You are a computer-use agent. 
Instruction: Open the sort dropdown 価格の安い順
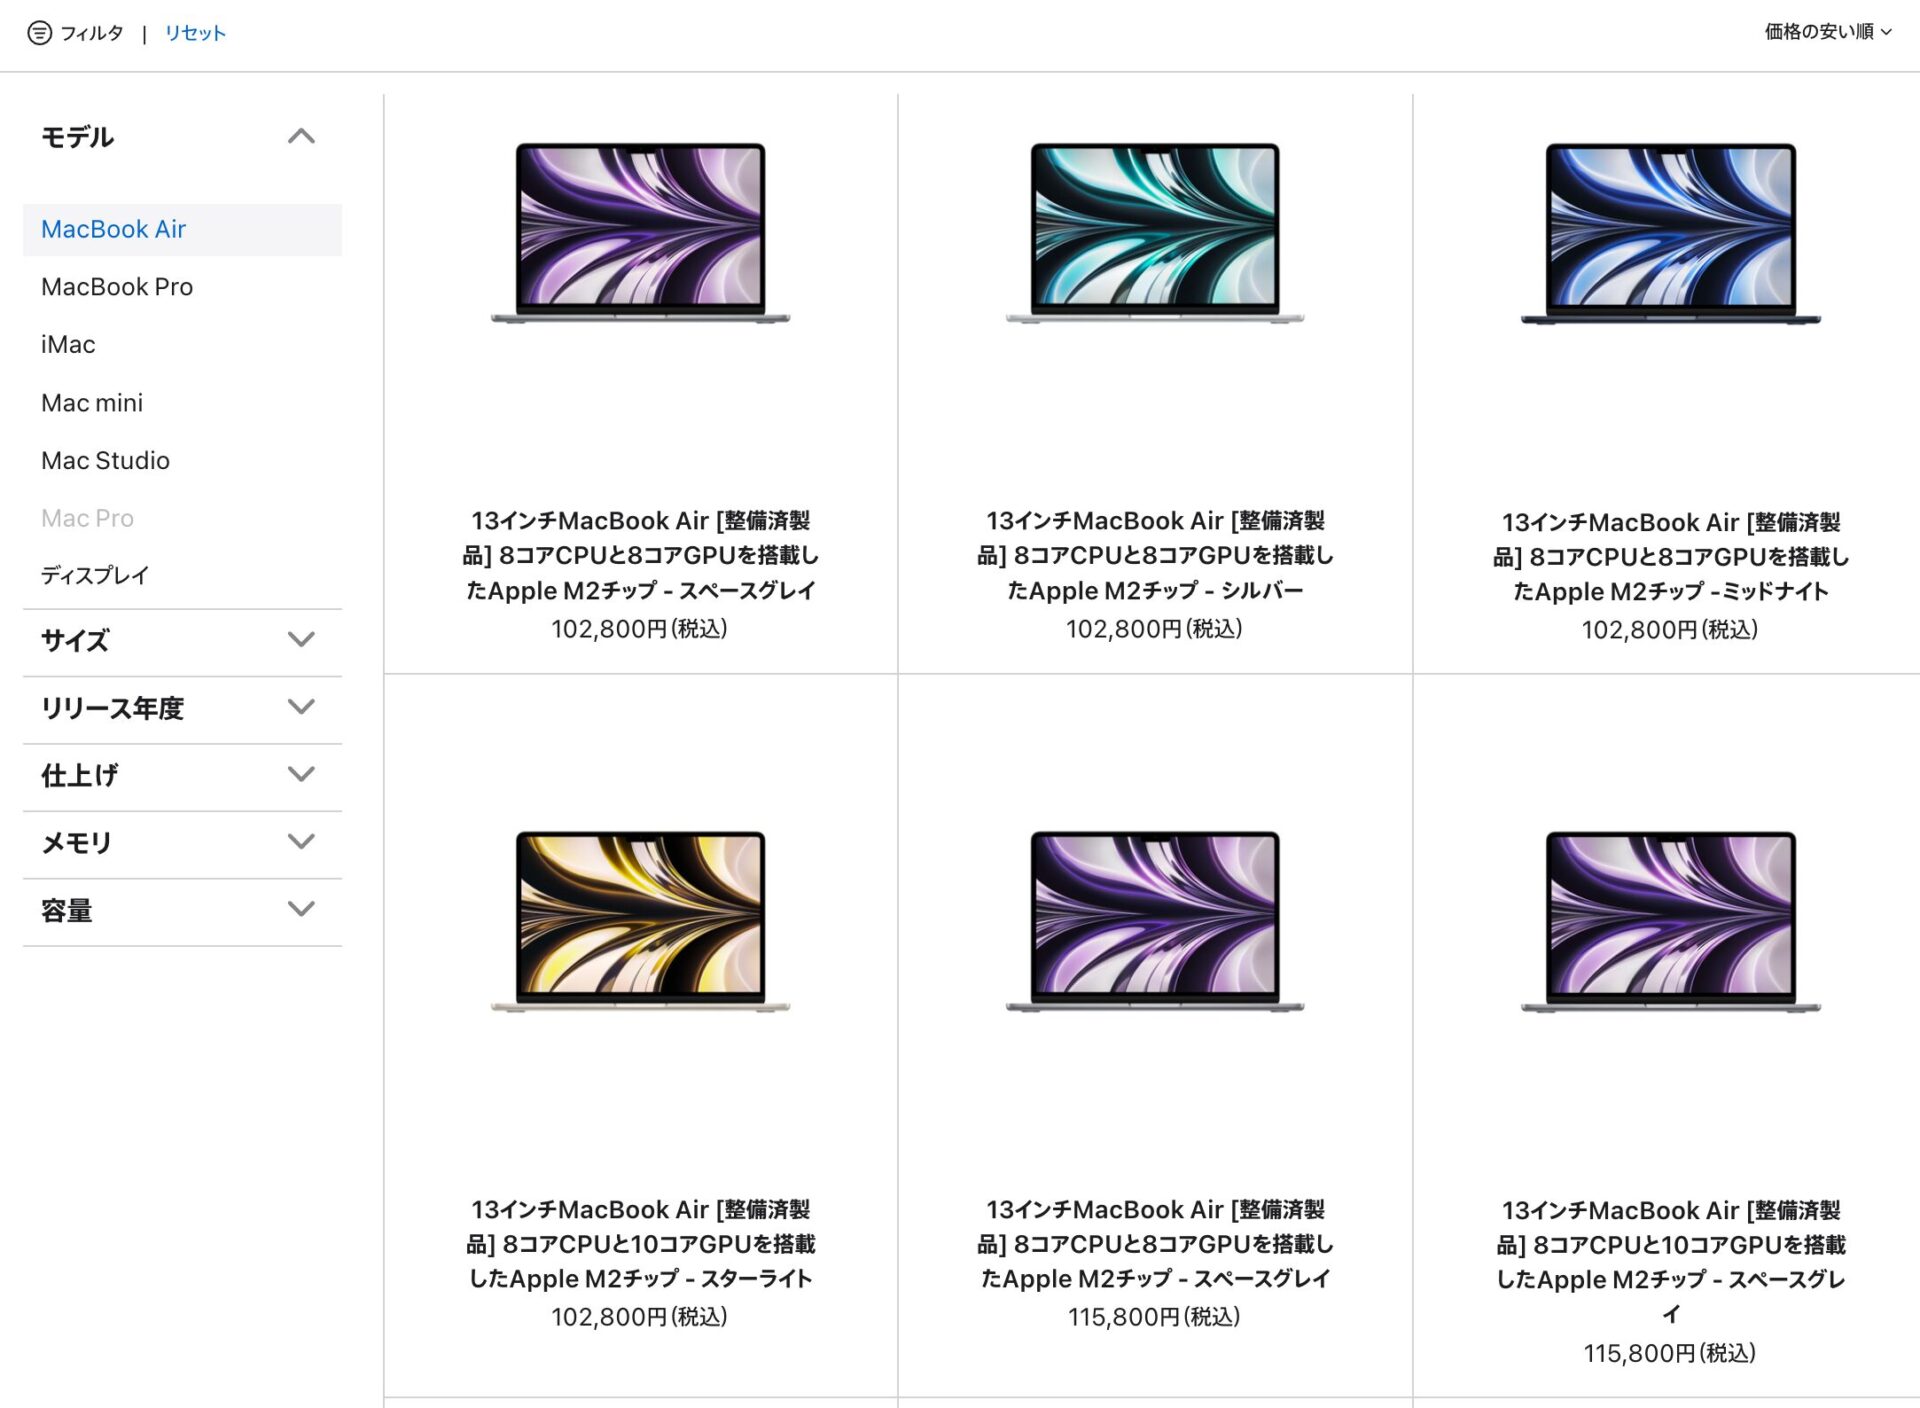pos(1828,31)
